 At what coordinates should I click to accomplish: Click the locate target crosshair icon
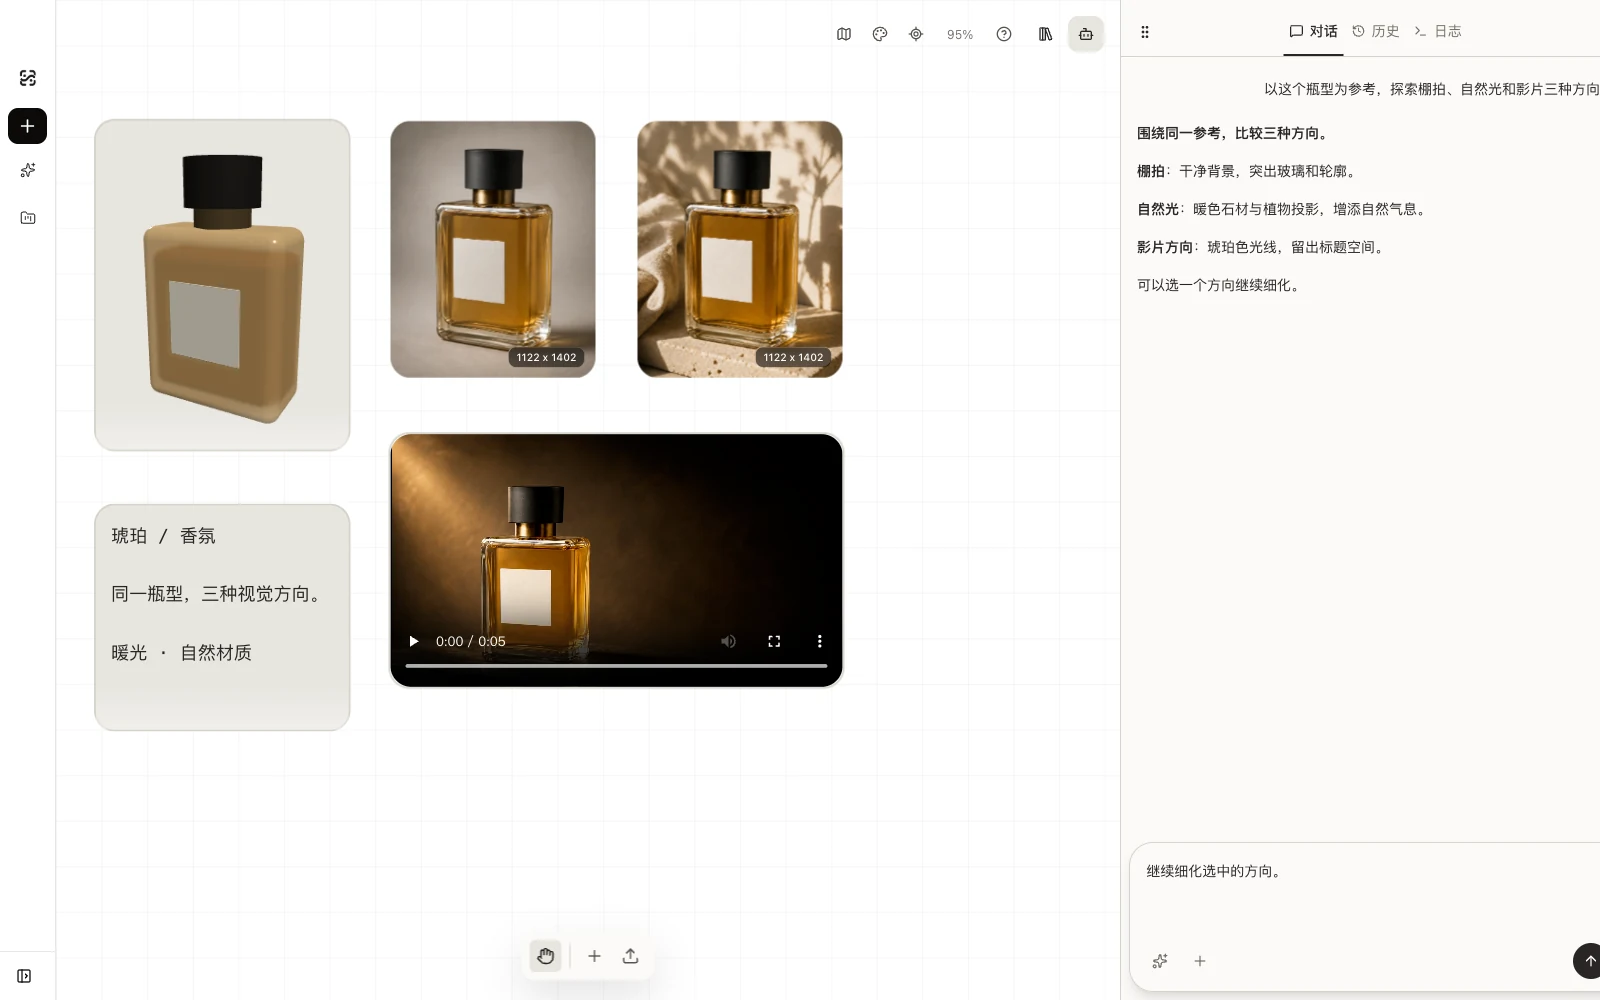pos(916,34)
